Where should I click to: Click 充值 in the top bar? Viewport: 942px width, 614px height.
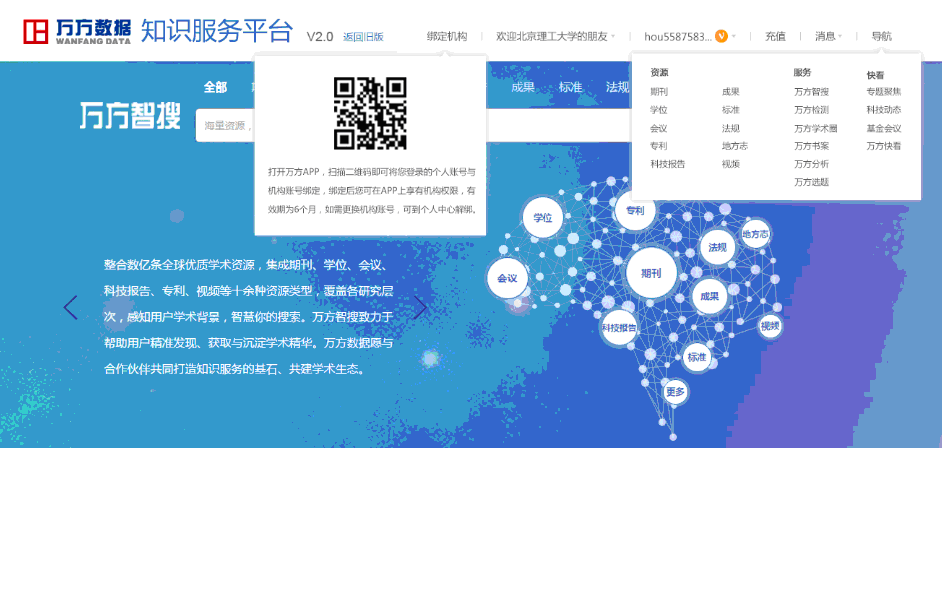tap(775, 36)
